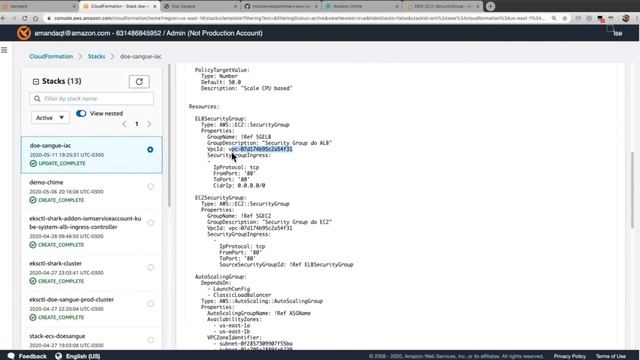
Task: Open a new browser tab
Action: (490, 6)
